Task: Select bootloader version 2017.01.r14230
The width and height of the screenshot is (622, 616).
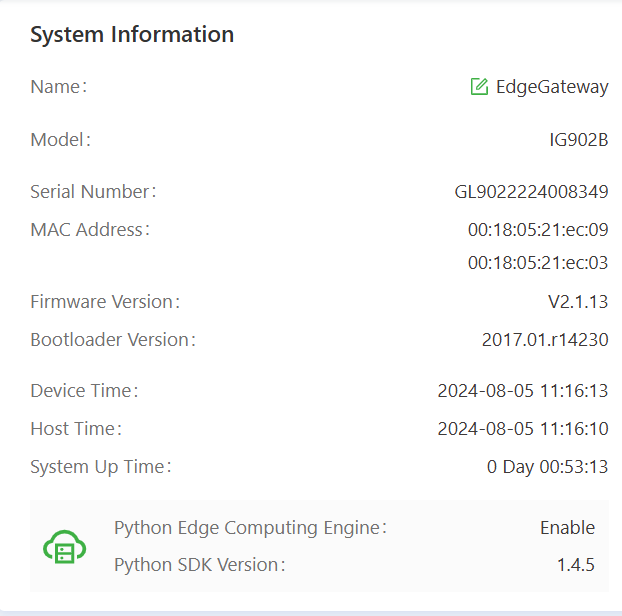Action: (545, 340)
